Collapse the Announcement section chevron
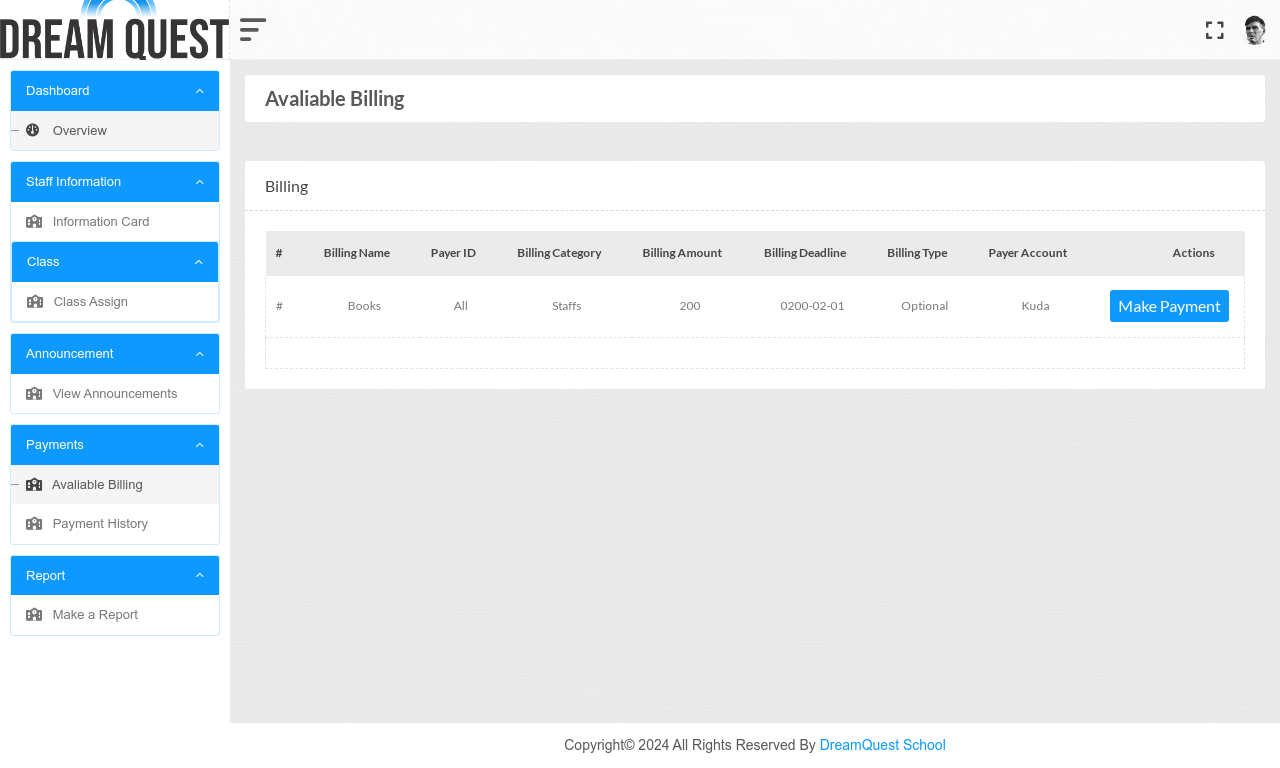Image resolution: width=1280 pixels, height=768 pixels. (x=199, y=354)
